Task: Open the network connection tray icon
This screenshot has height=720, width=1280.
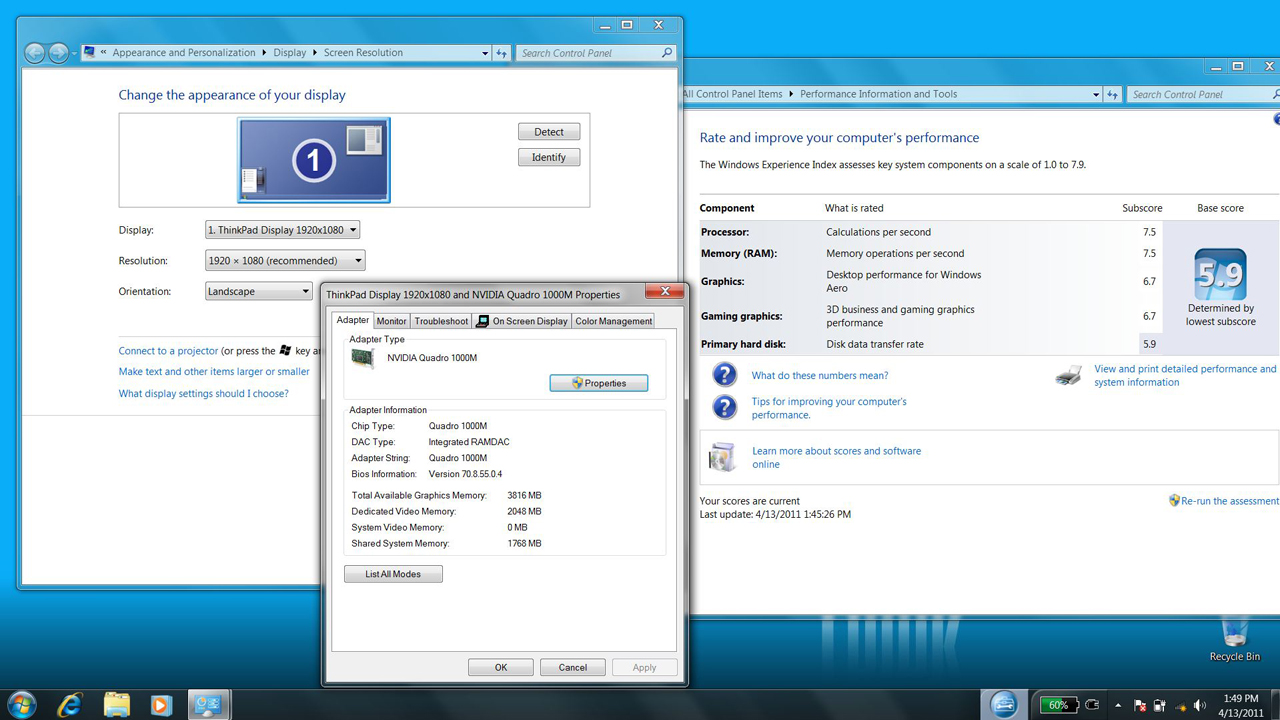Action: click(1180, 706)
